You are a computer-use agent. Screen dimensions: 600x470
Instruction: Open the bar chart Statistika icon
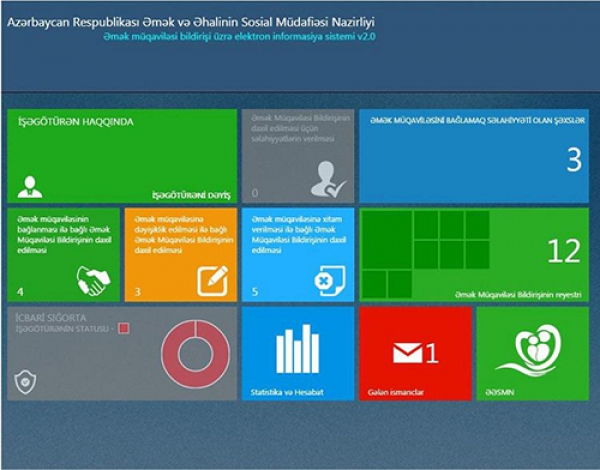(297, 349)
